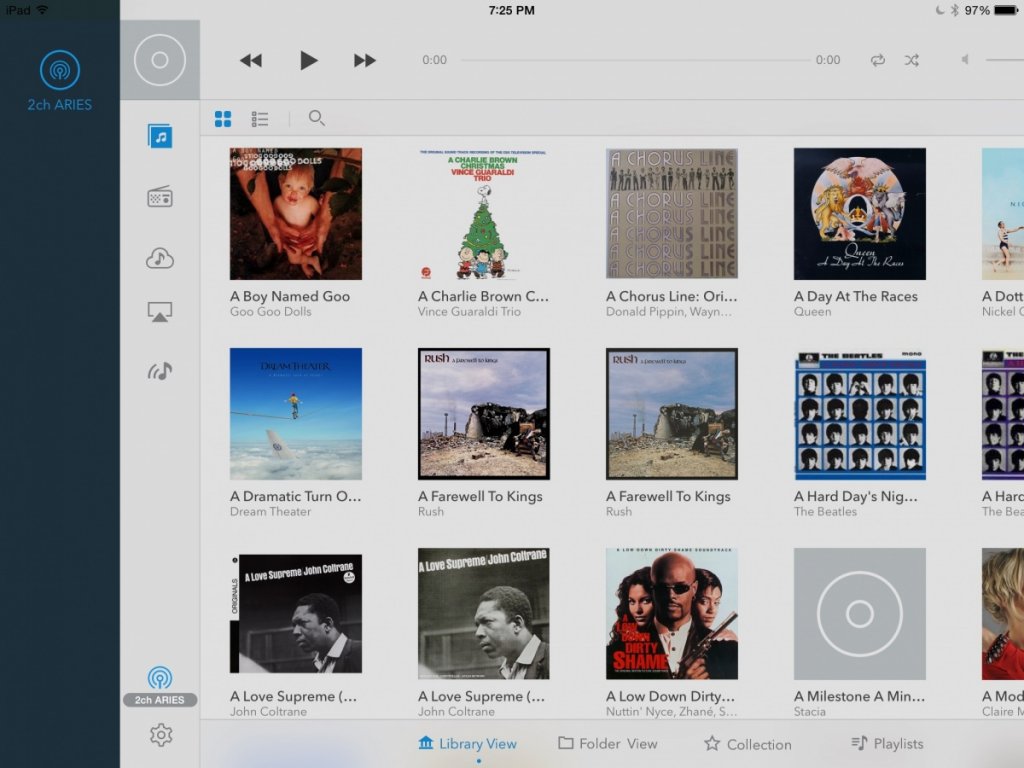The image size is (1024, 768).
Task: Tap the 2ch ARIES device in dark panel
Action: (x=59, y=81)
